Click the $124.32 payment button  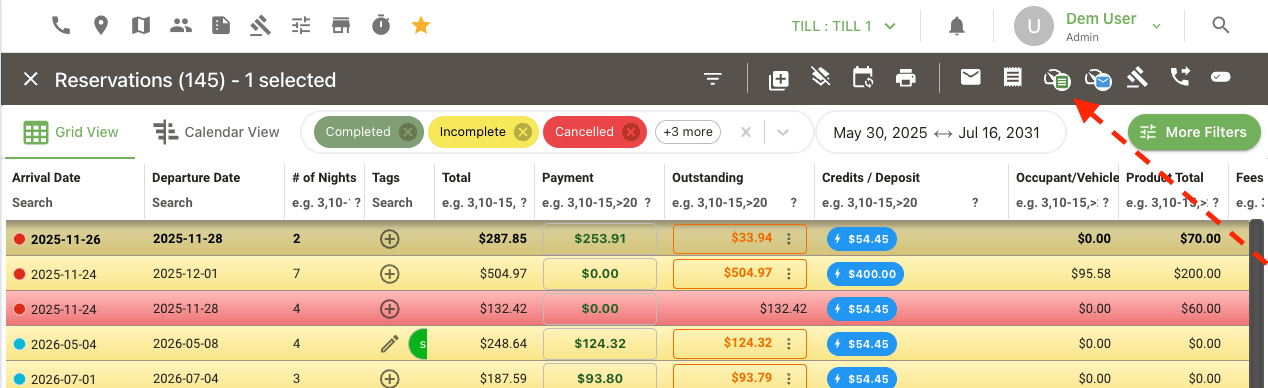[x=600, y=344]
